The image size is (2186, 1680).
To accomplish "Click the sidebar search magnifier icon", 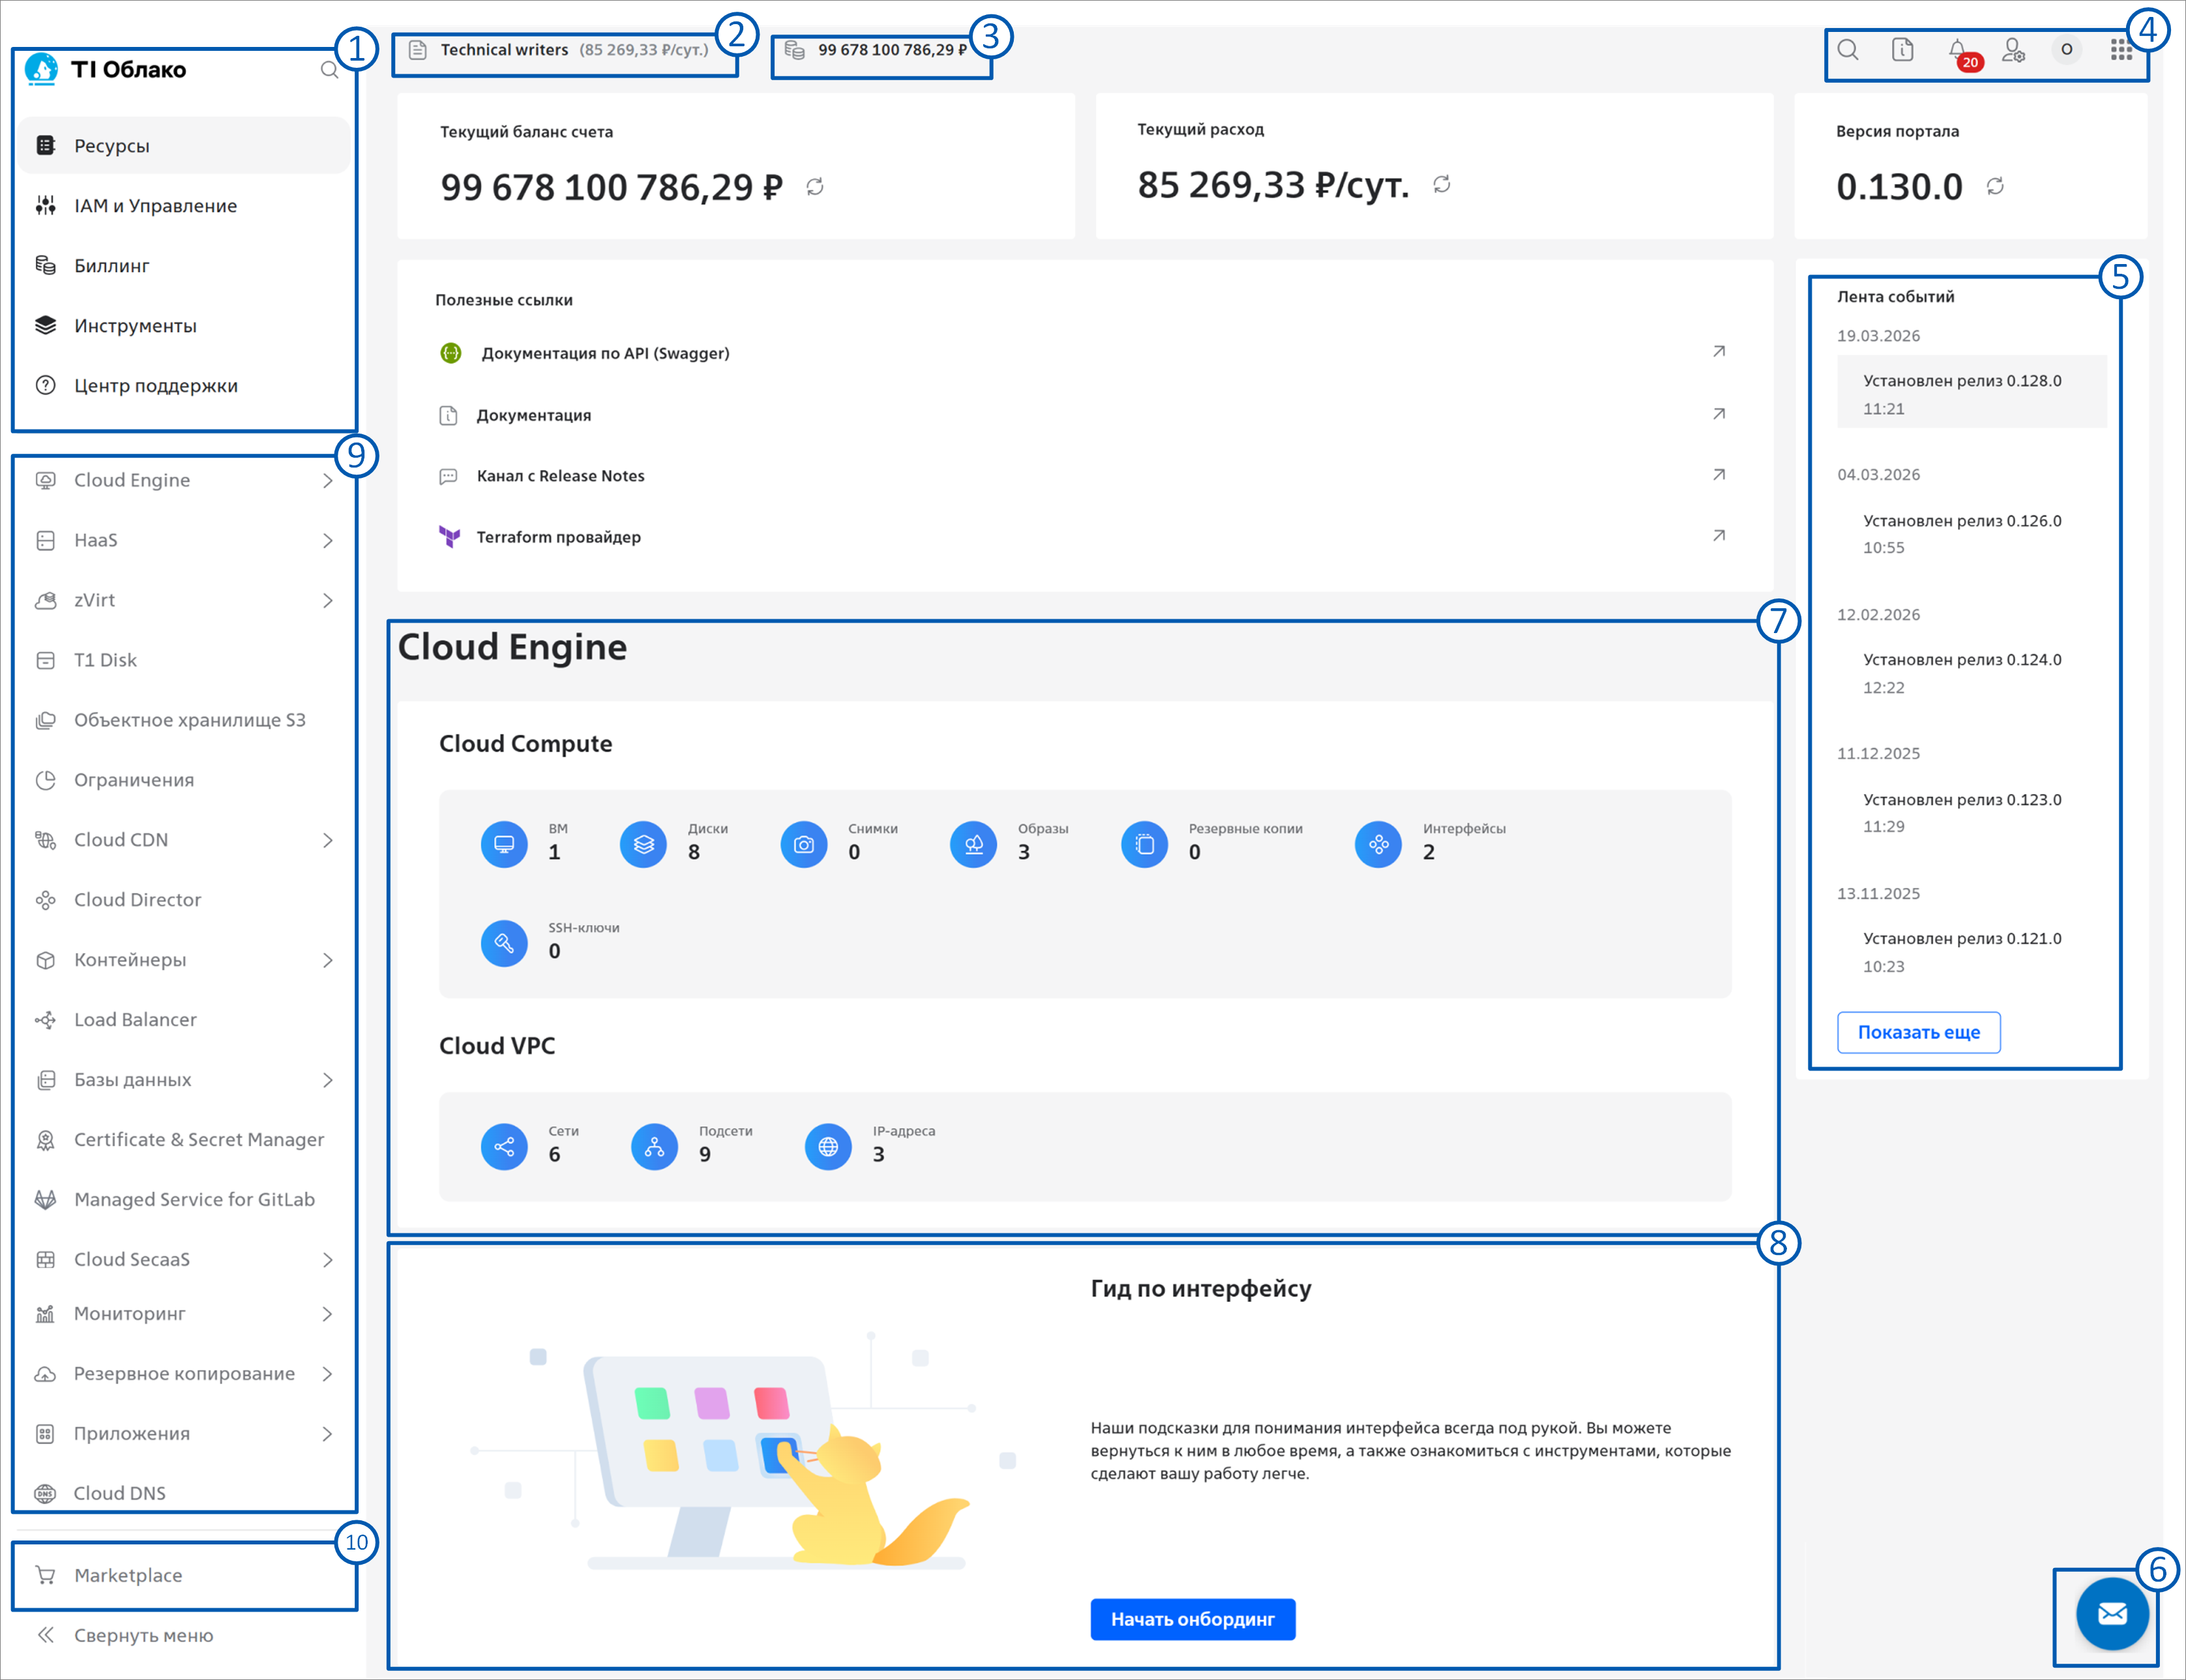I will (329, 70).
